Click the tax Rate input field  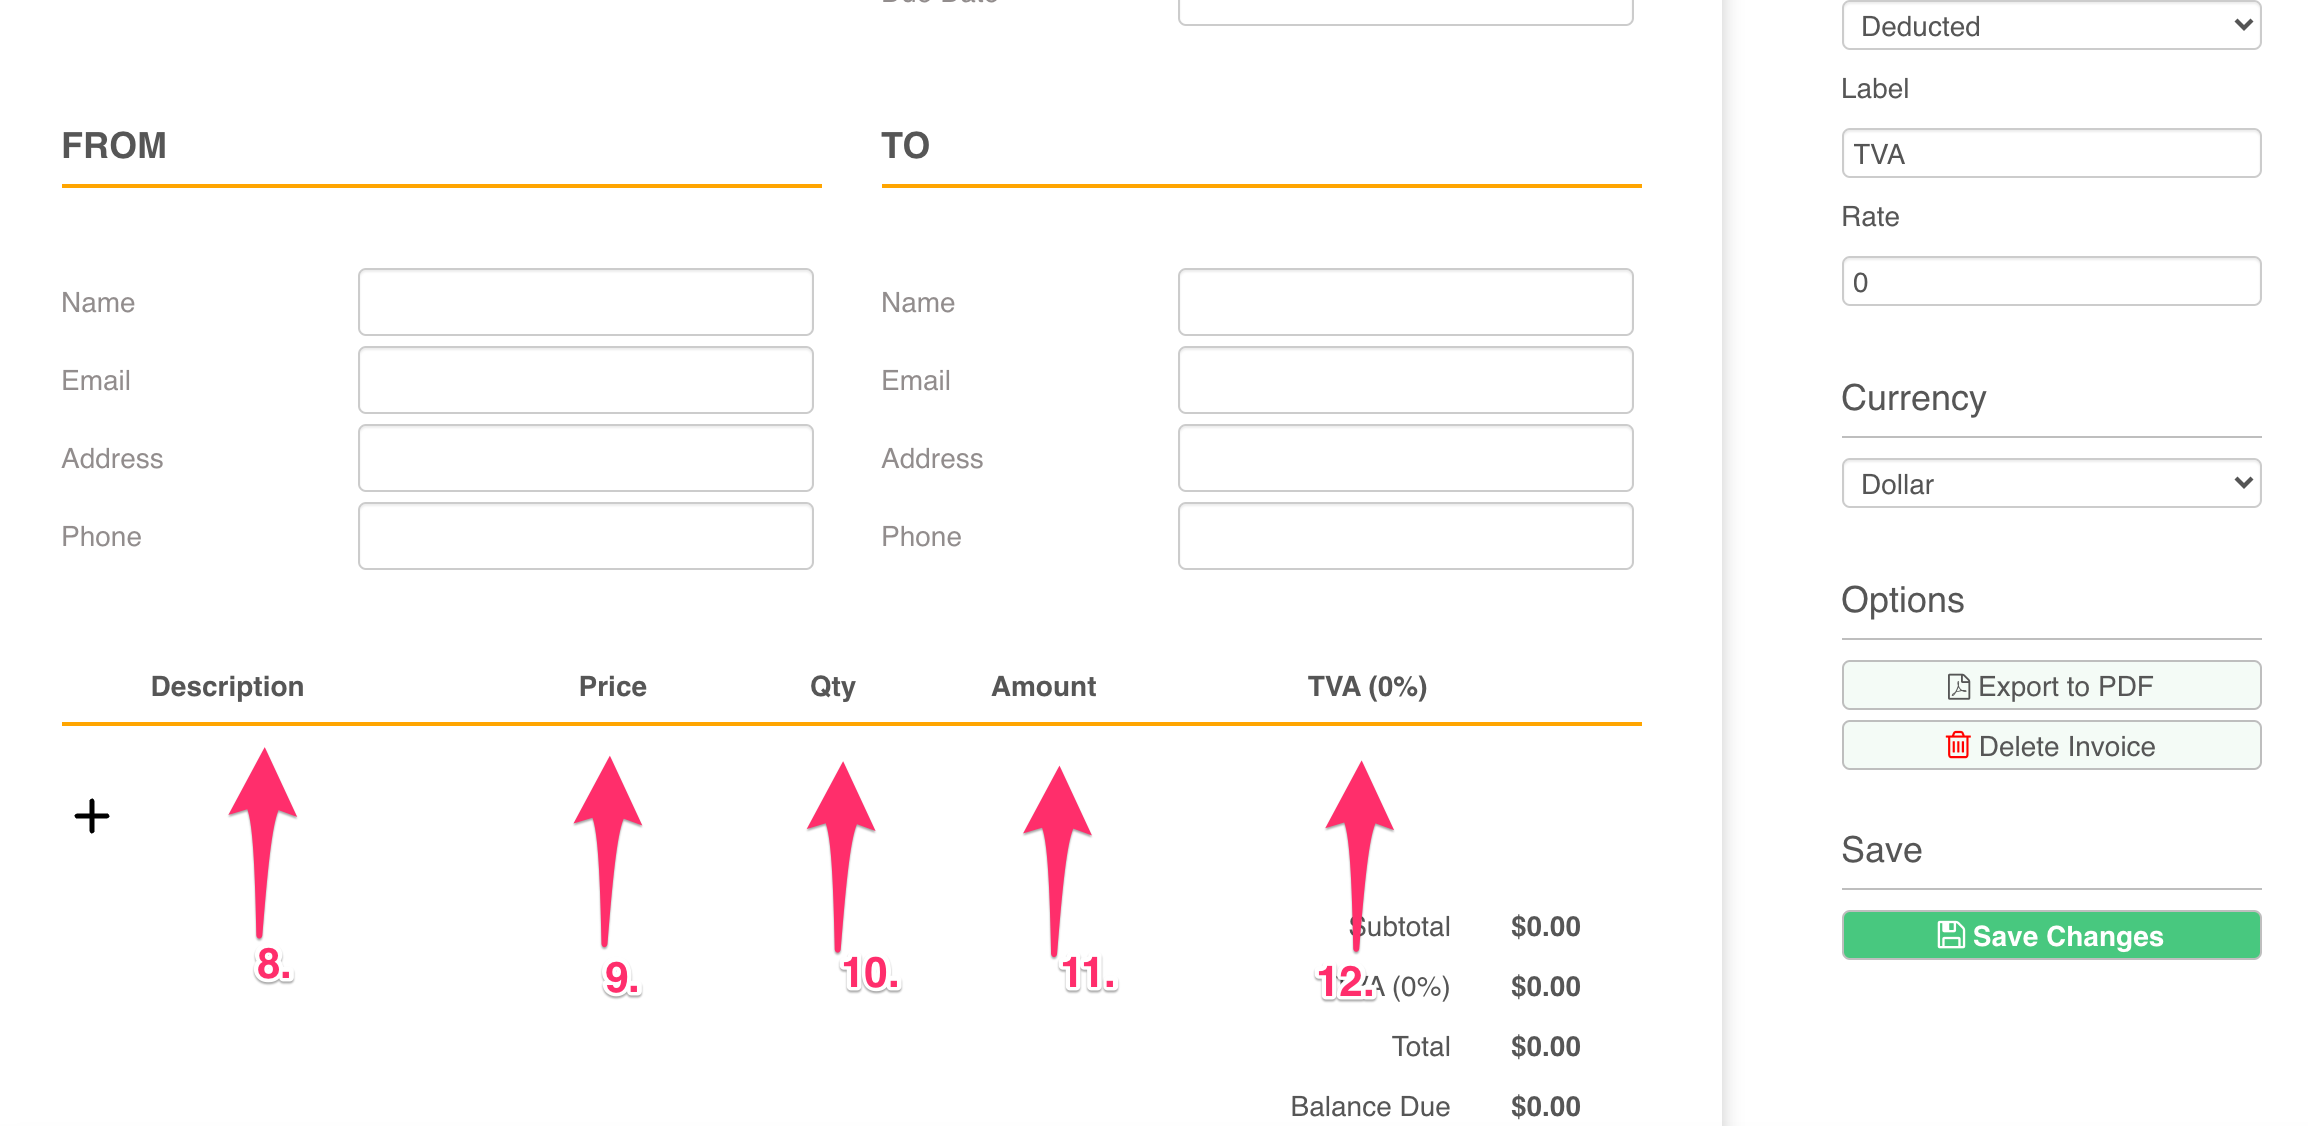coord(2050,282)
